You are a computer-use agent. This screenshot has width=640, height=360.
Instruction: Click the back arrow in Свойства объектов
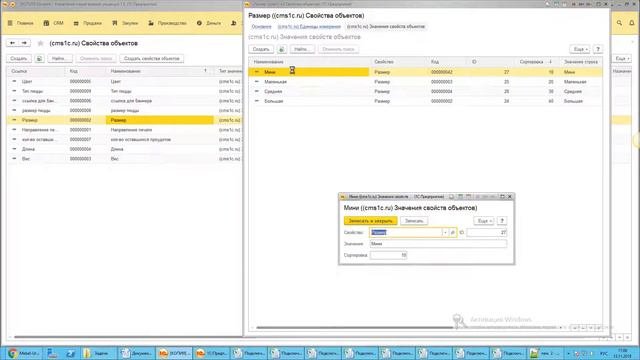[x=13, y=43]
